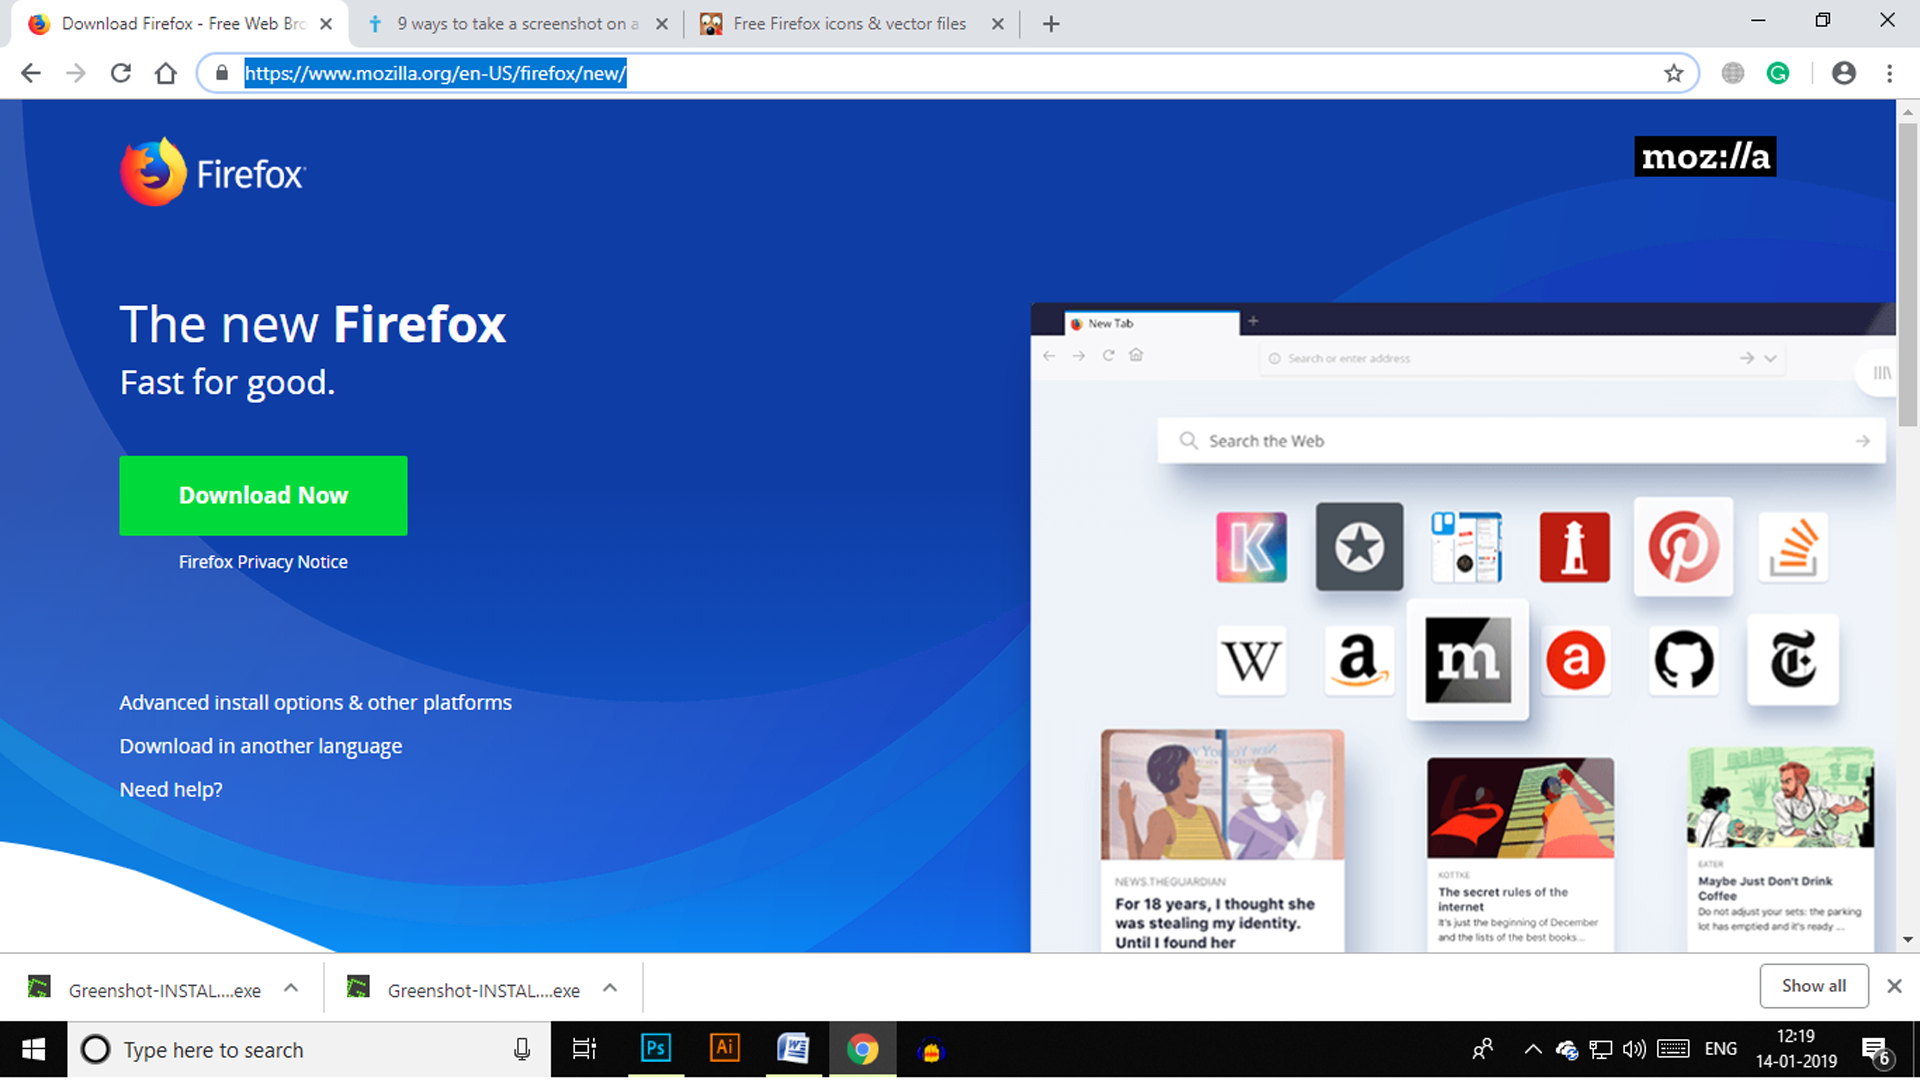Switch to Free Firefox icons & vector files tab

click(x=850, y=24)
